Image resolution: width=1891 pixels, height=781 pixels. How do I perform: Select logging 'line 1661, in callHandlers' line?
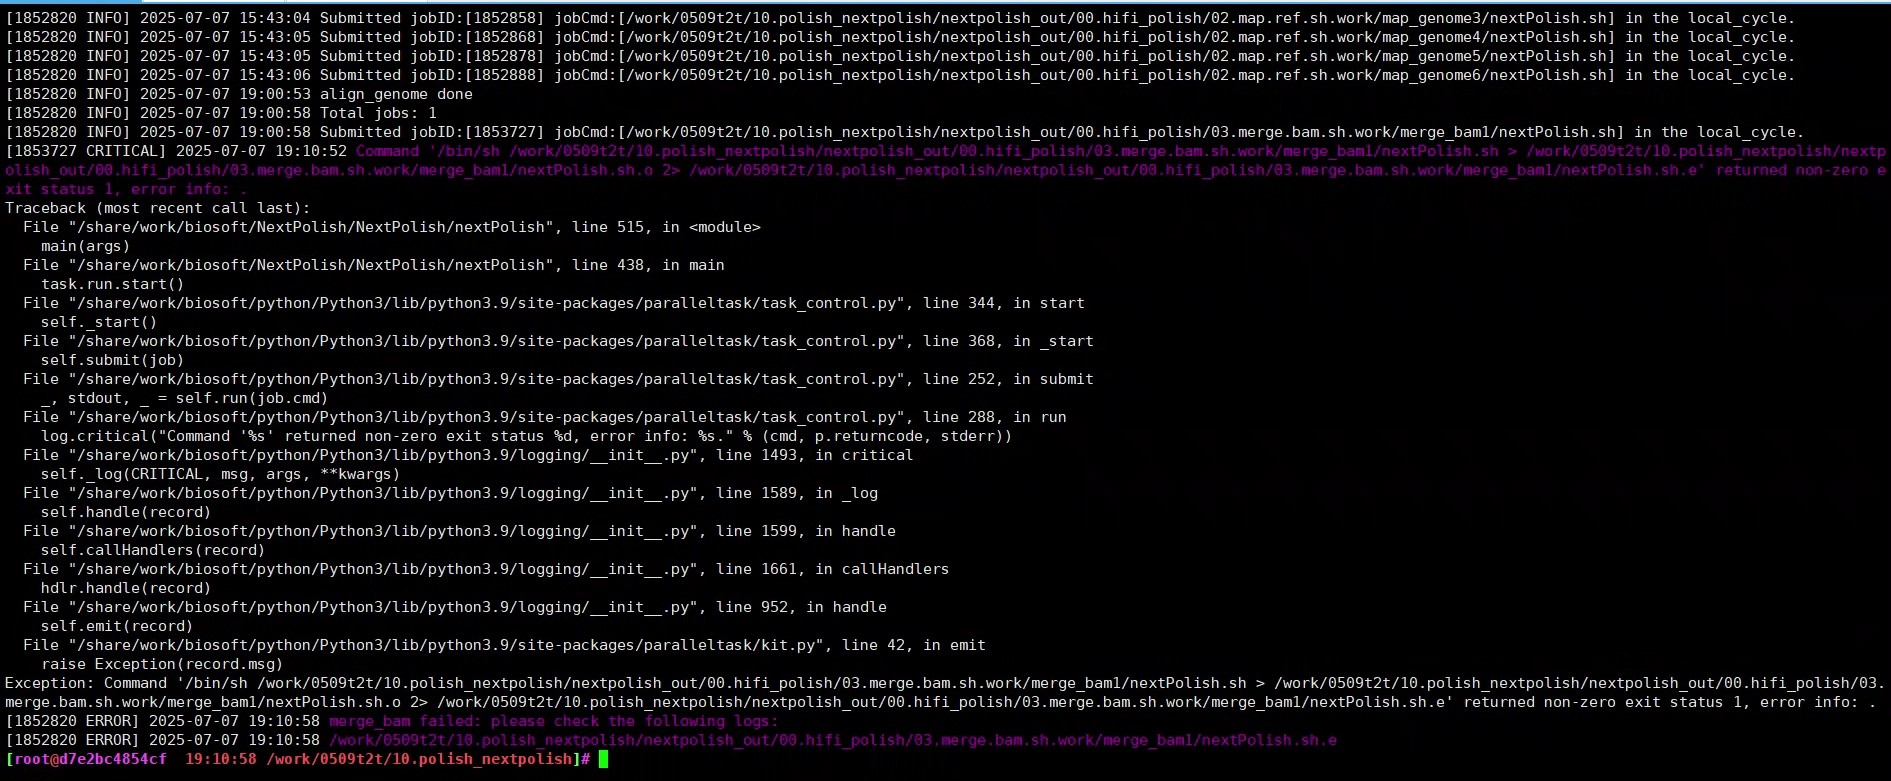point(486,569)
